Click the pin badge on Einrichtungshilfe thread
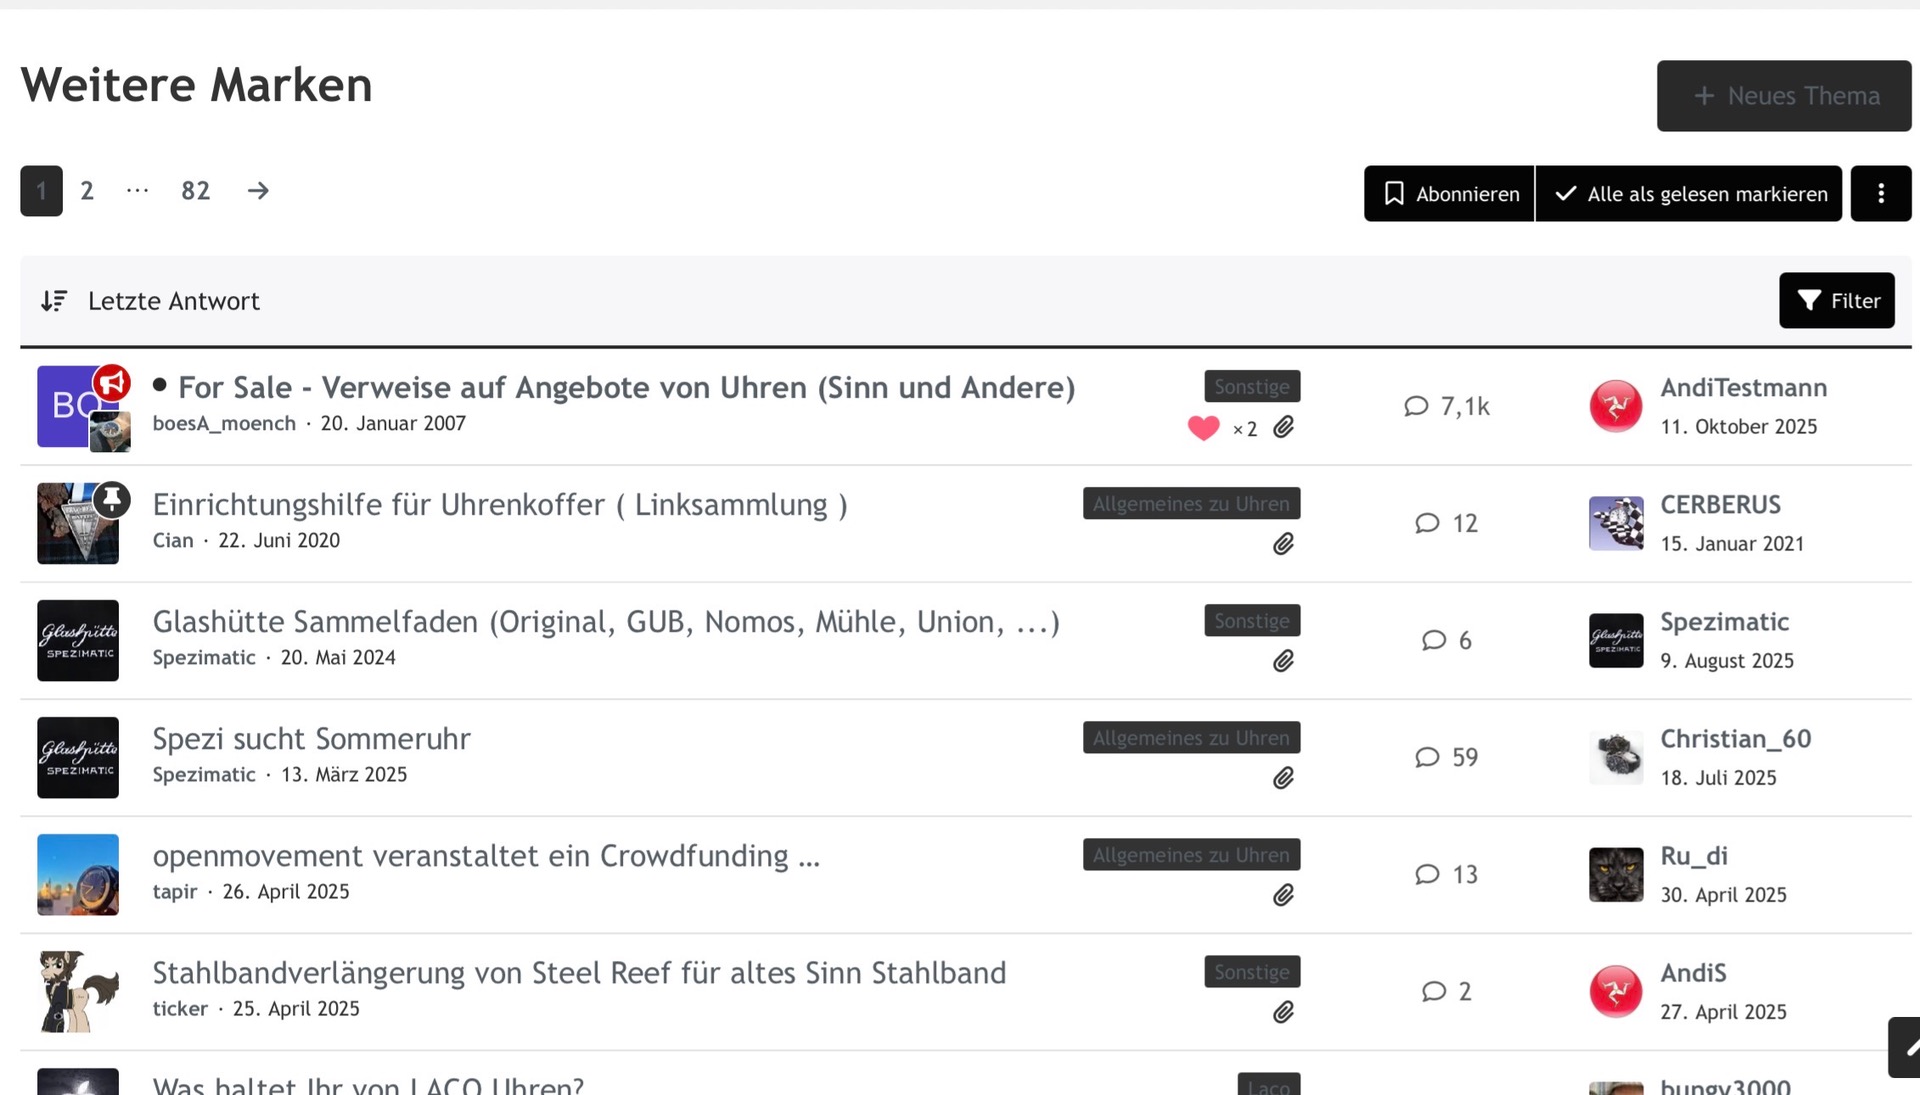Image resolution: width=1920 pixels, height=1095 pixels. tap(112, 498)
